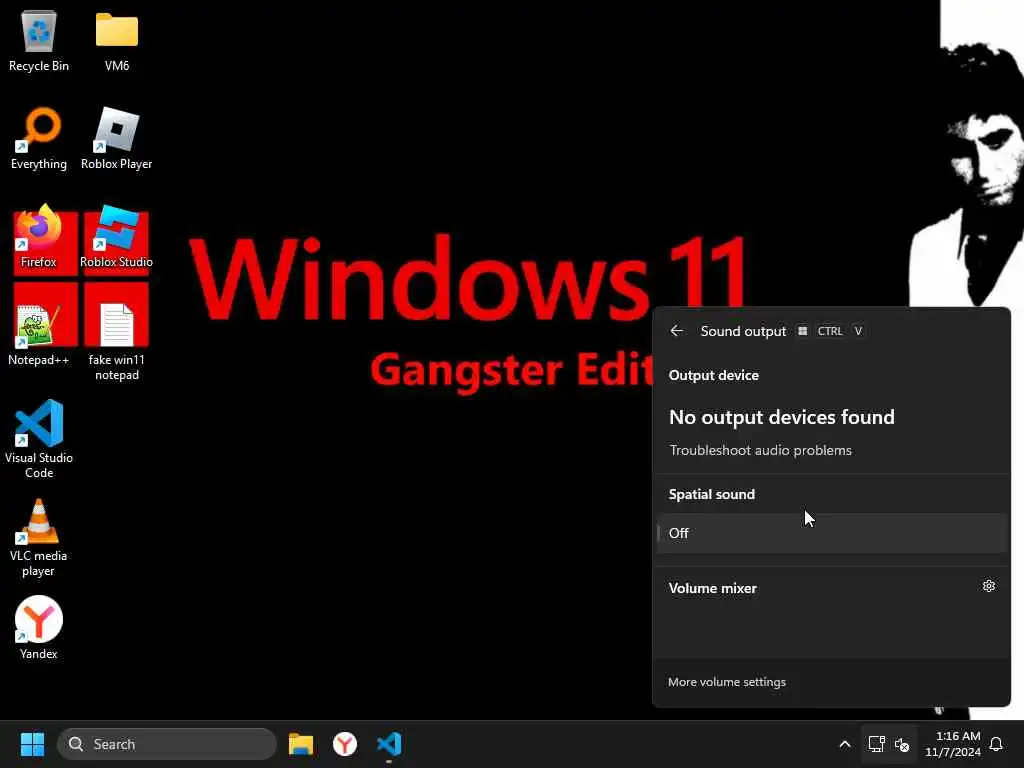1024x768 pixels.
Task: Open Yandex browser from the taskbar
Action: pos(345,744)
